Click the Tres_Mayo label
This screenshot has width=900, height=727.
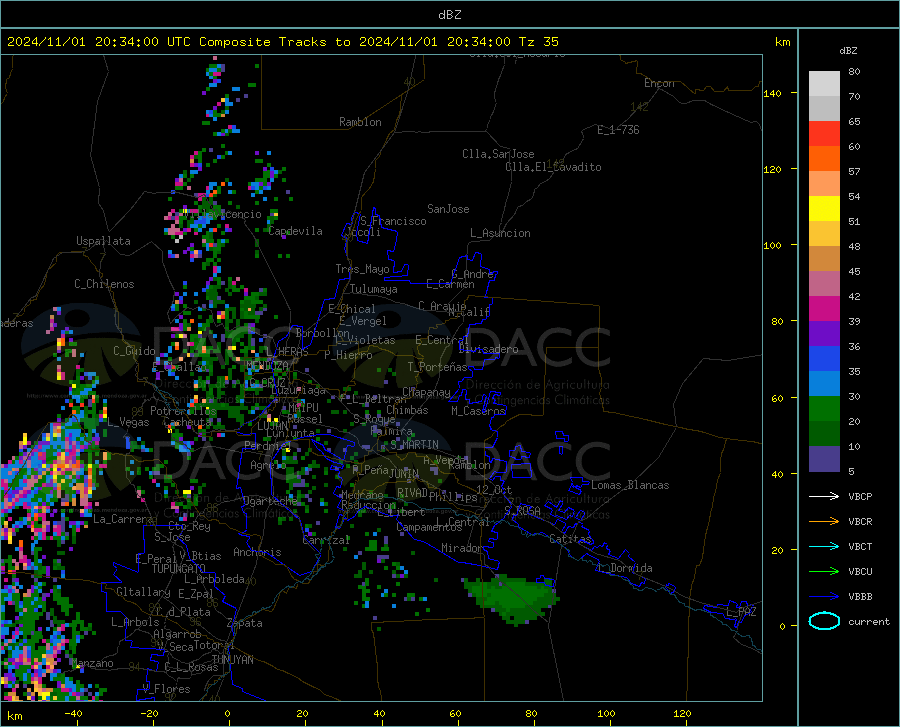coord(362,269)
